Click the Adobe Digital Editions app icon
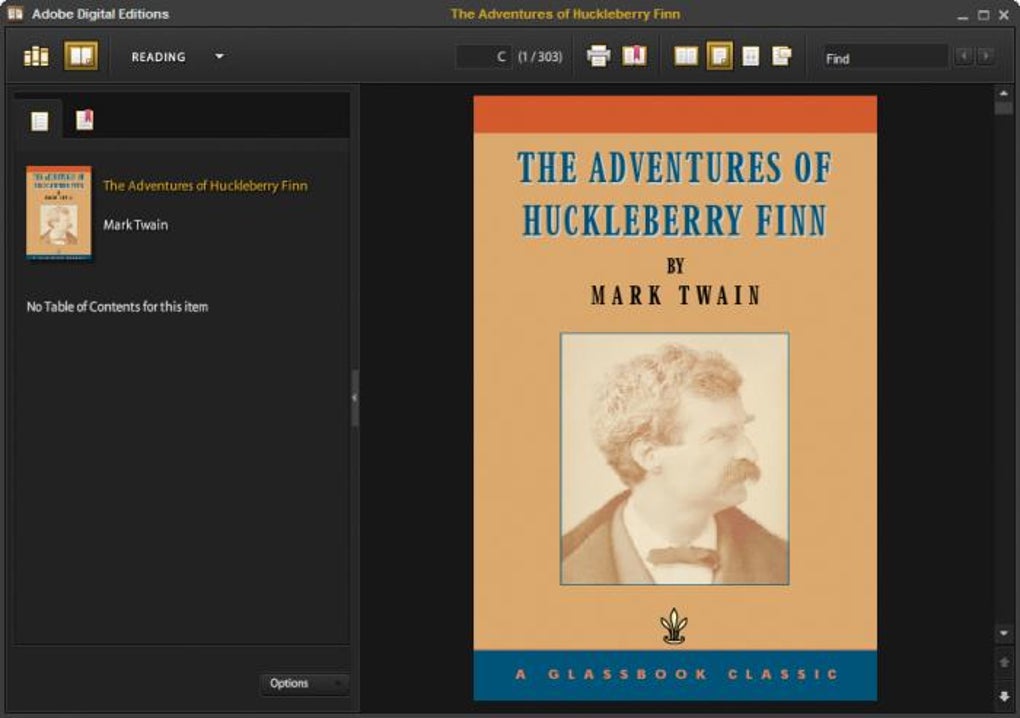This screenshot has height=718, width=1020. pyautogui.click(x=14, y=14)
